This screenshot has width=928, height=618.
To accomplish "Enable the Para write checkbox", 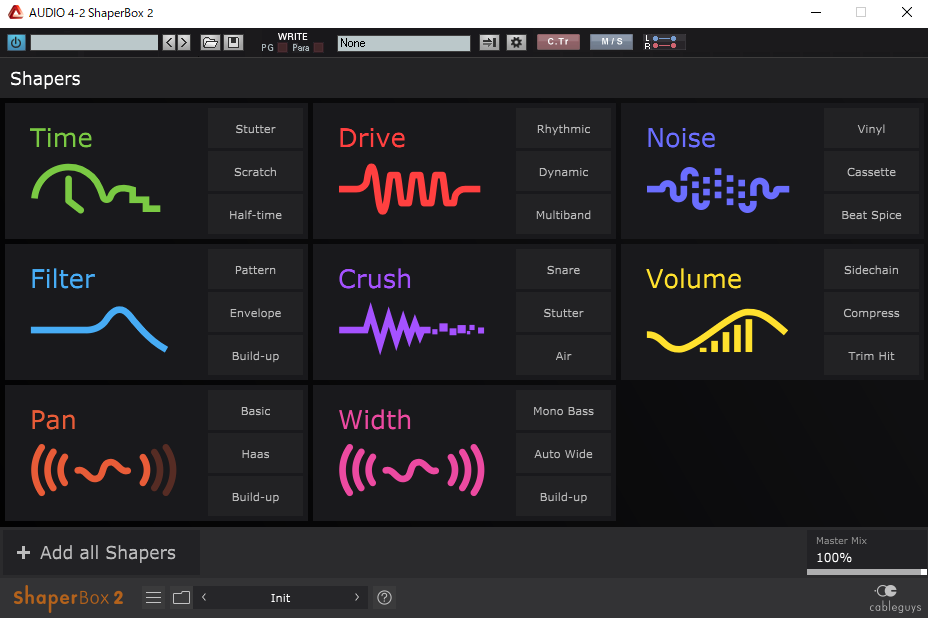I will [x=318, y=48].
